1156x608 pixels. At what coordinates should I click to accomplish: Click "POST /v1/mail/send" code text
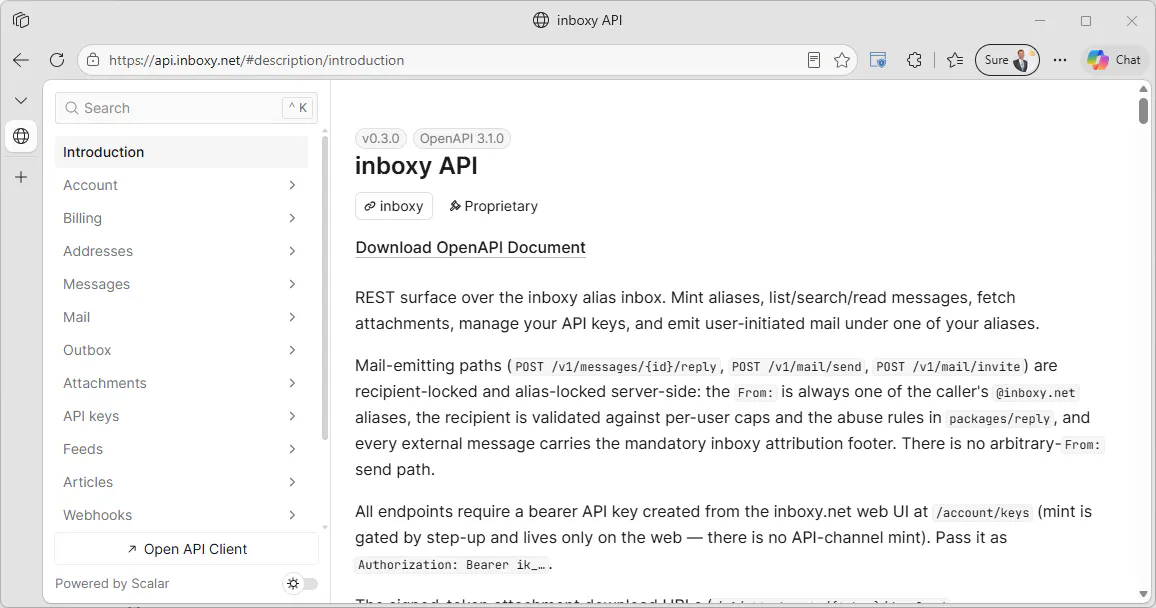796,367
